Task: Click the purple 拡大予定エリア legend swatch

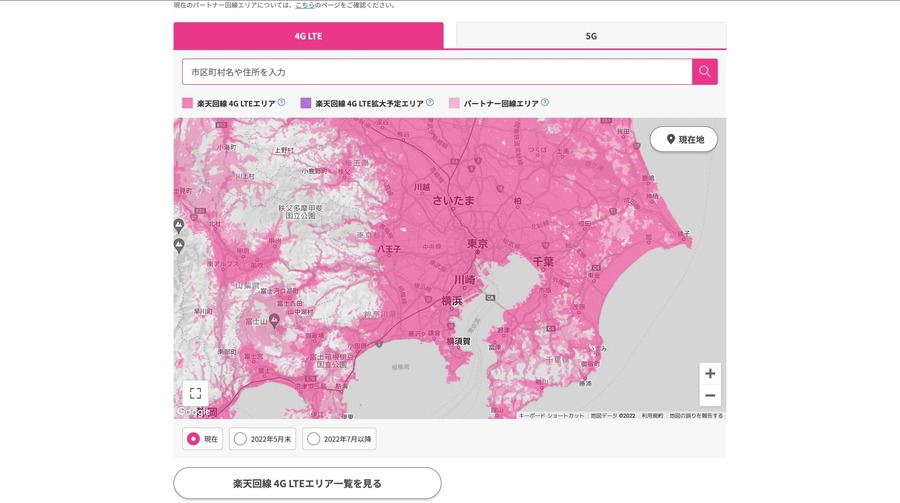Action: click(306, 103)
